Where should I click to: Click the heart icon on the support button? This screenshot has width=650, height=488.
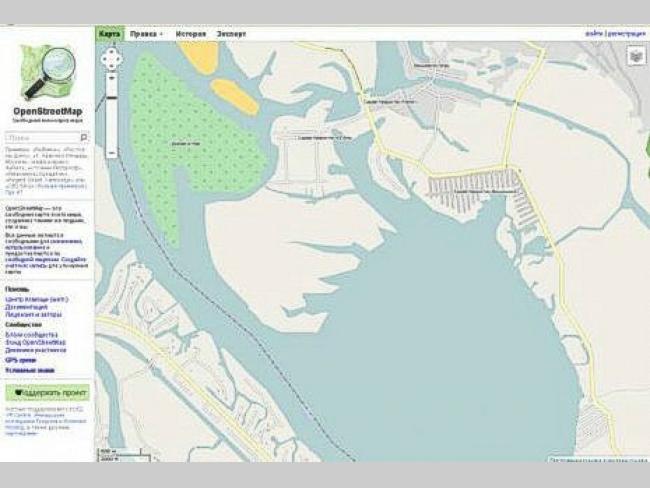tap(18, 392)
